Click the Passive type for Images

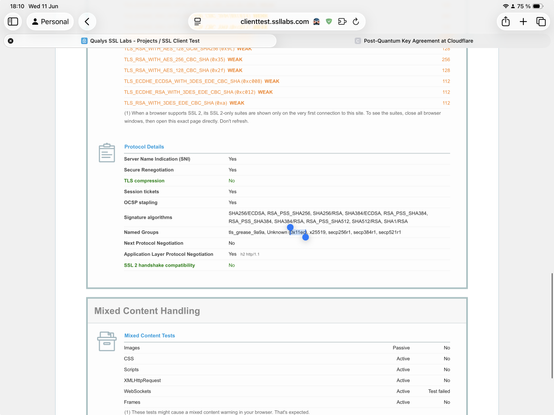[401, 348]
